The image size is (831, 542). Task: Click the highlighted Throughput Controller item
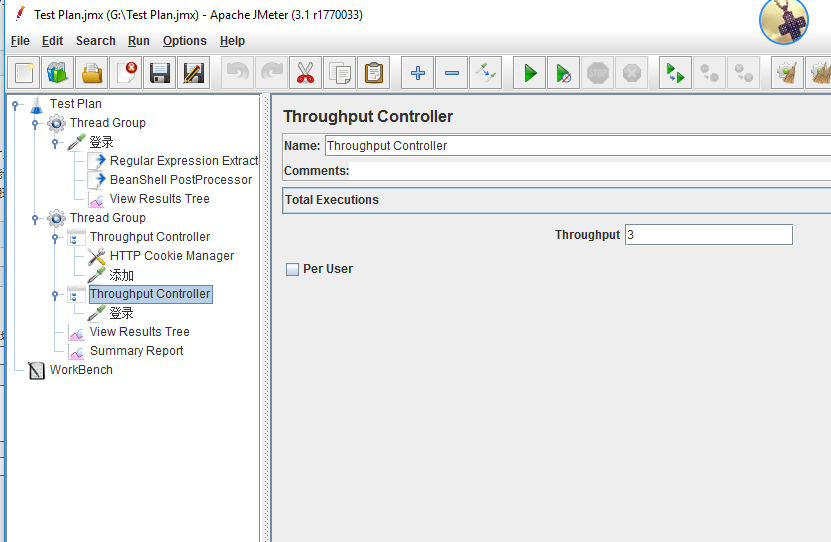coord(151,294)
